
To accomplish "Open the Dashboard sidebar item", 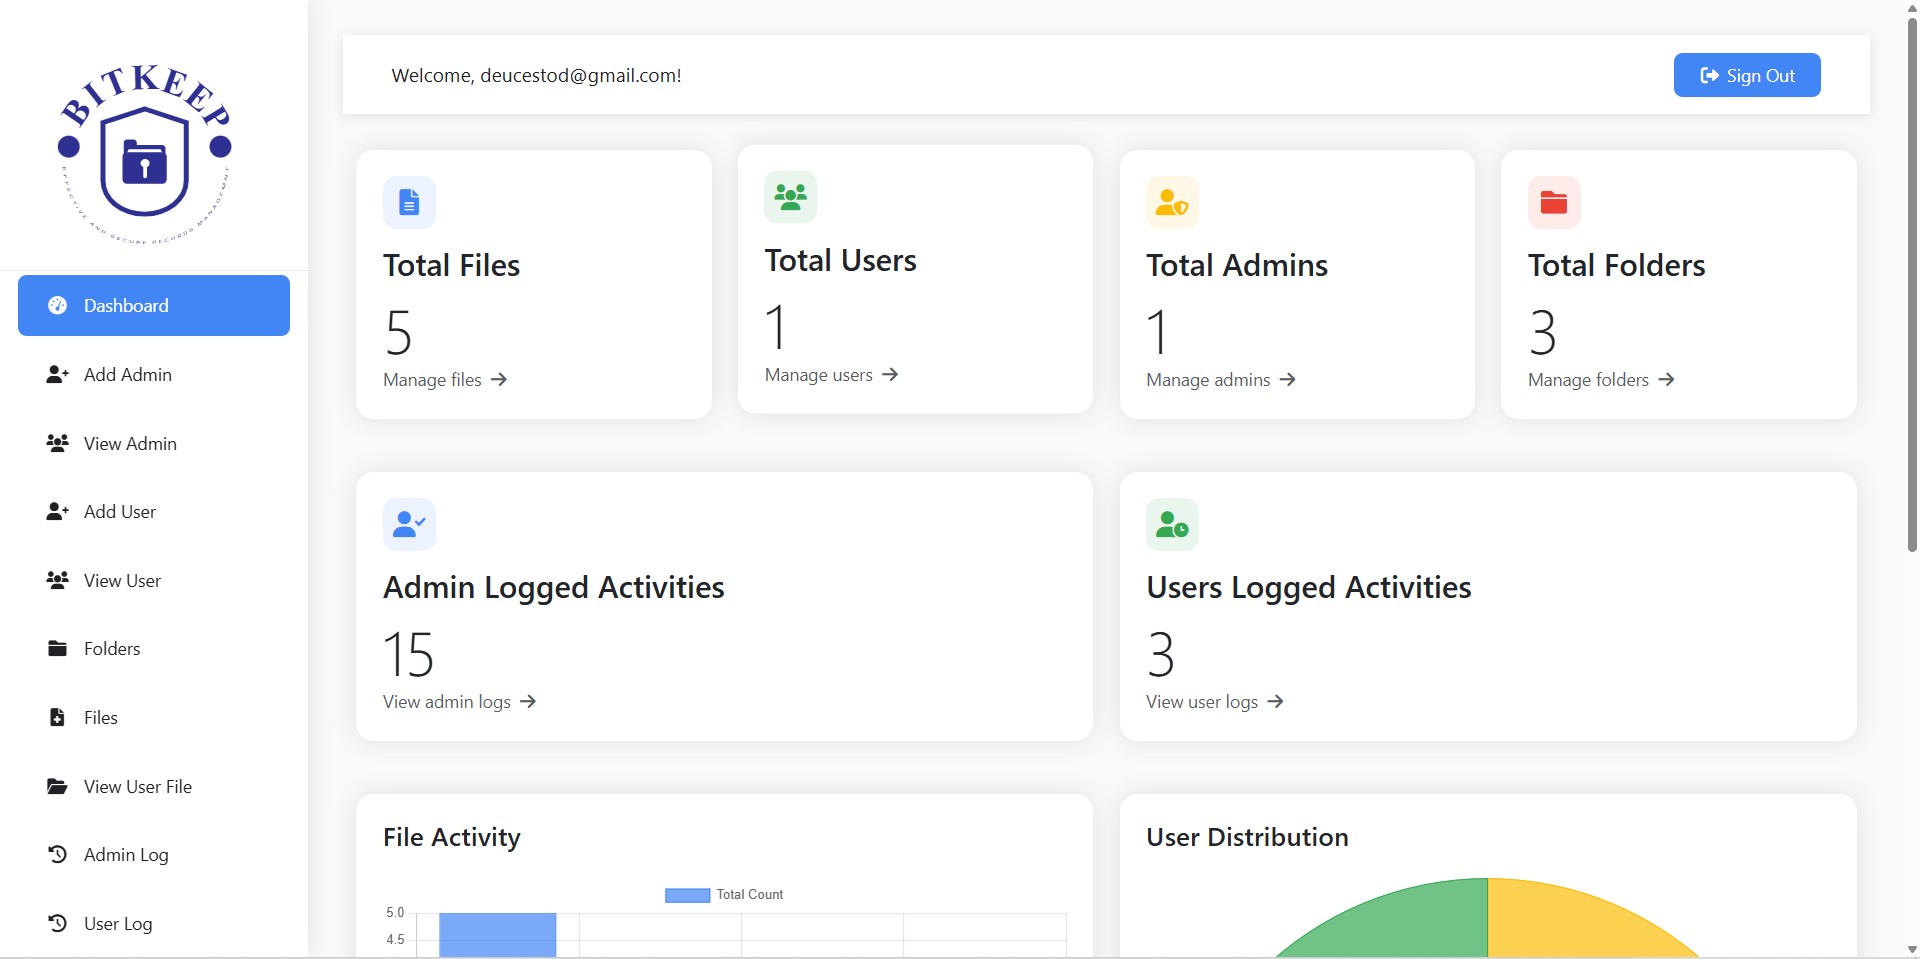I will click(x=154, y=306).
